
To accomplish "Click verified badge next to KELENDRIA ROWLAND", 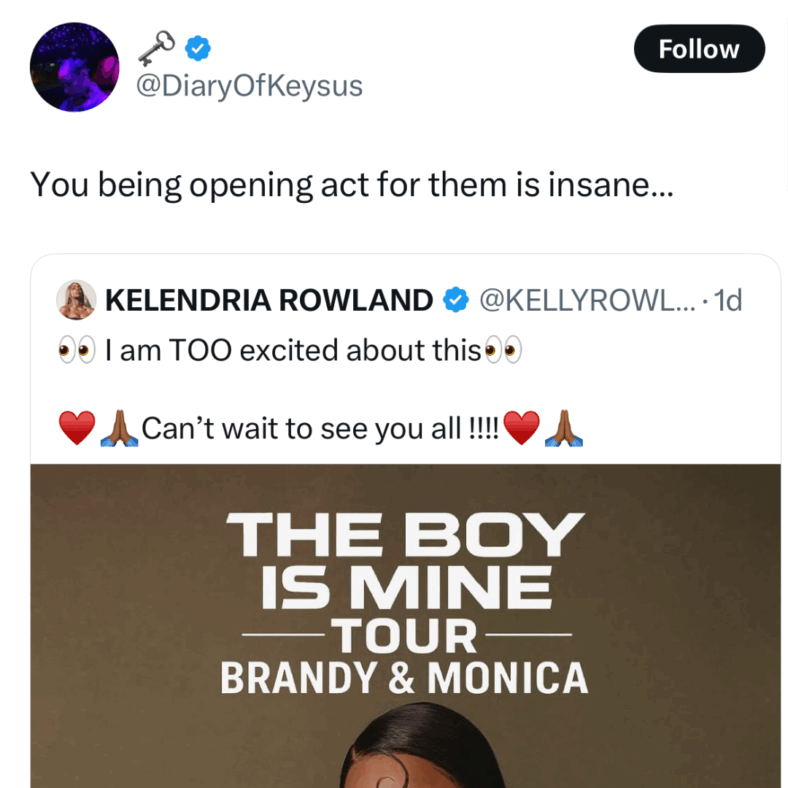I will pos(456,300).
